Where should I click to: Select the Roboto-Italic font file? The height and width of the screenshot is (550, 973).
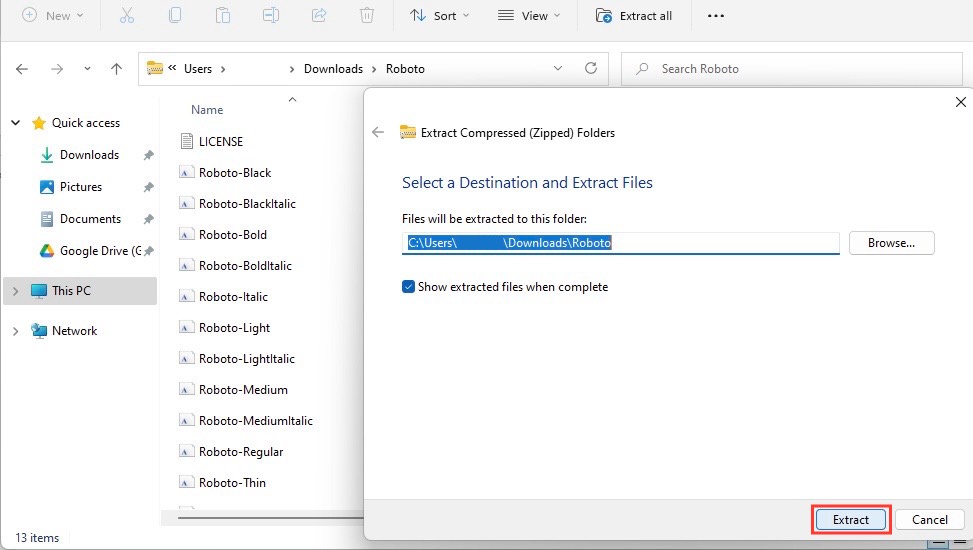[x=233, y=297]
